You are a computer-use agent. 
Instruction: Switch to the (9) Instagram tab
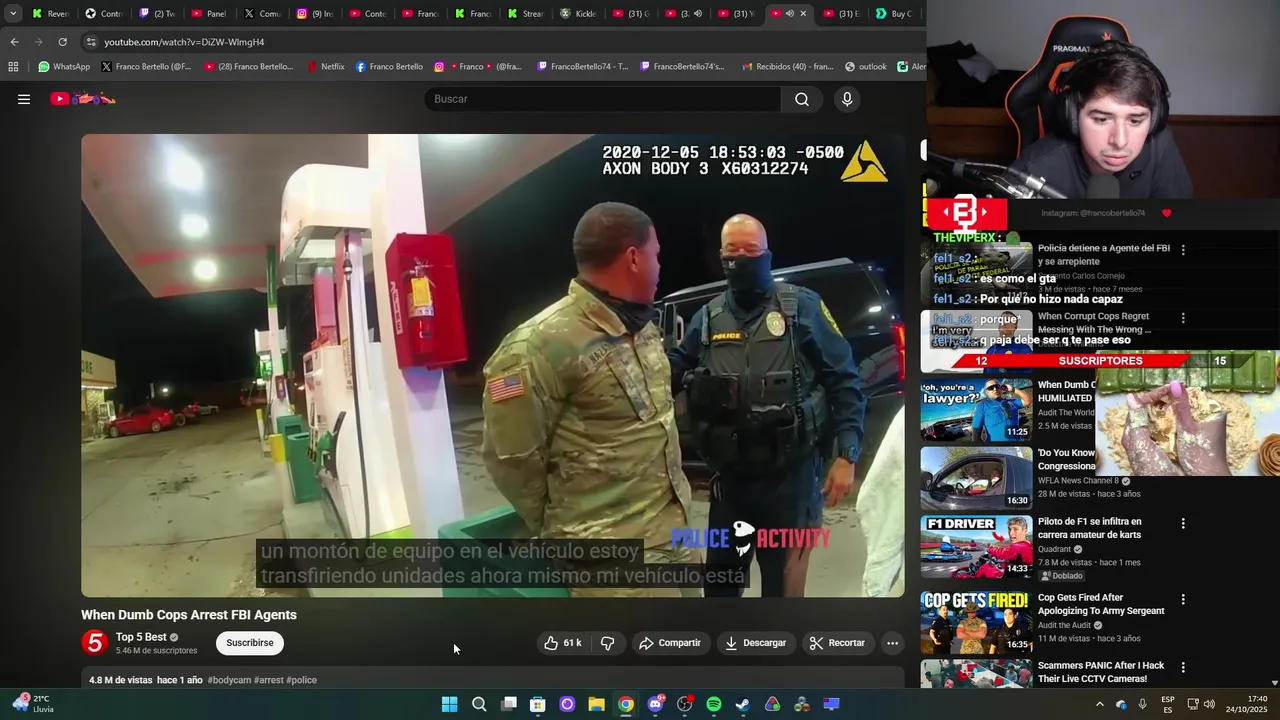315,14
